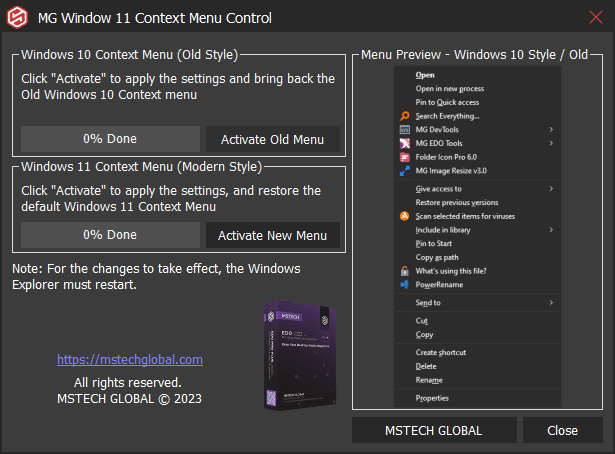This screenshot has width=615, height=454.
Task: Click the Windows 10 section progress bar
Action: point(110,139)
